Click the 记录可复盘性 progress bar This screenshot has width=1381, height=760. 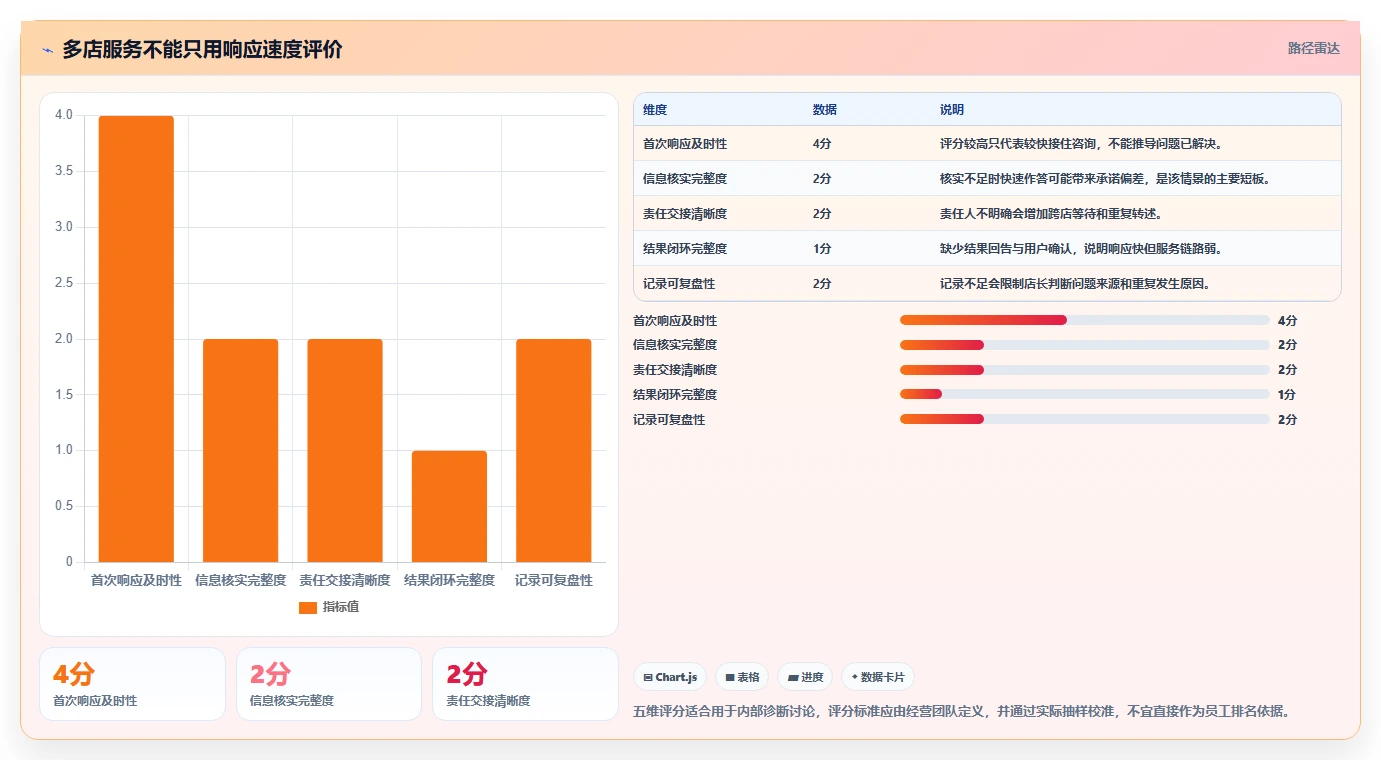1085,419
